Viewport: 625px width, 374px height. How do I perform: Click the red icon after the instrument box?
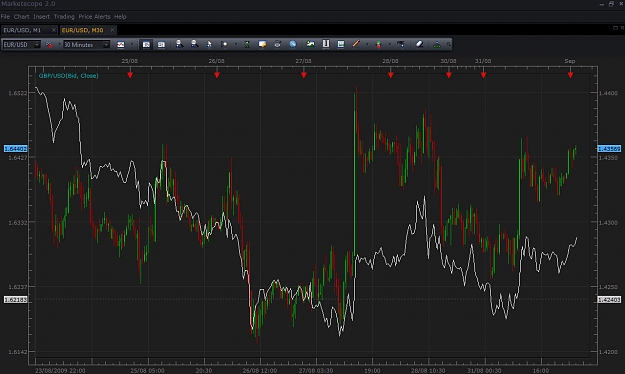tap(49, 45)
